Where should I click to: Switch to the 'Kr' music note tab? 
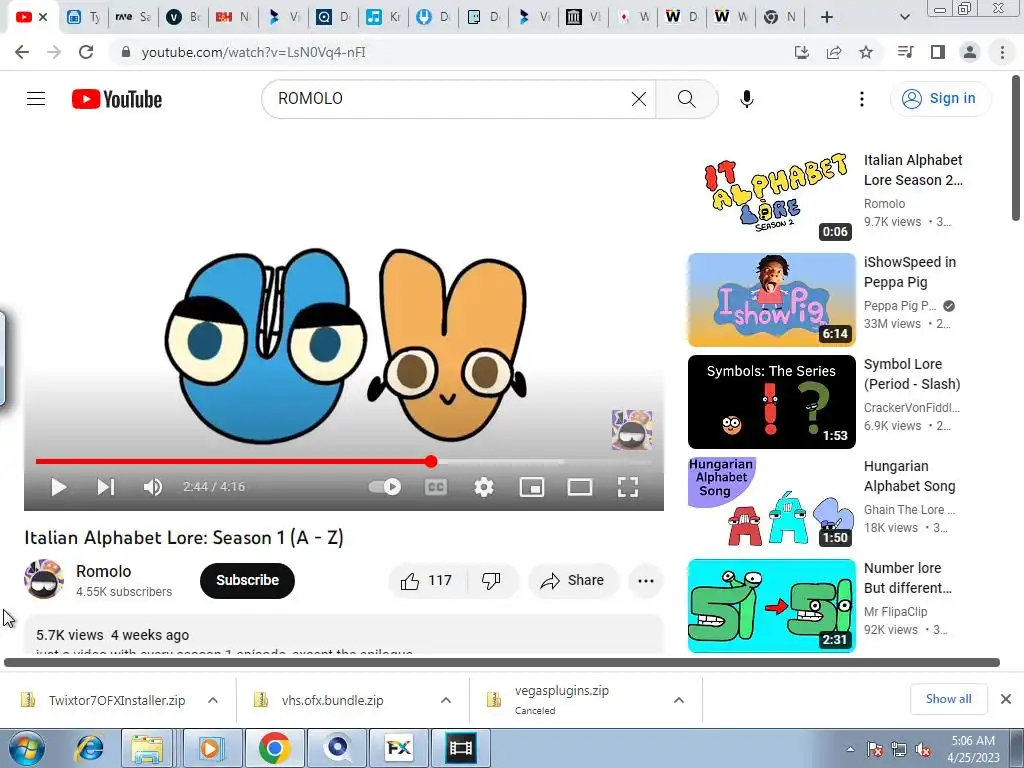point(383,17)
